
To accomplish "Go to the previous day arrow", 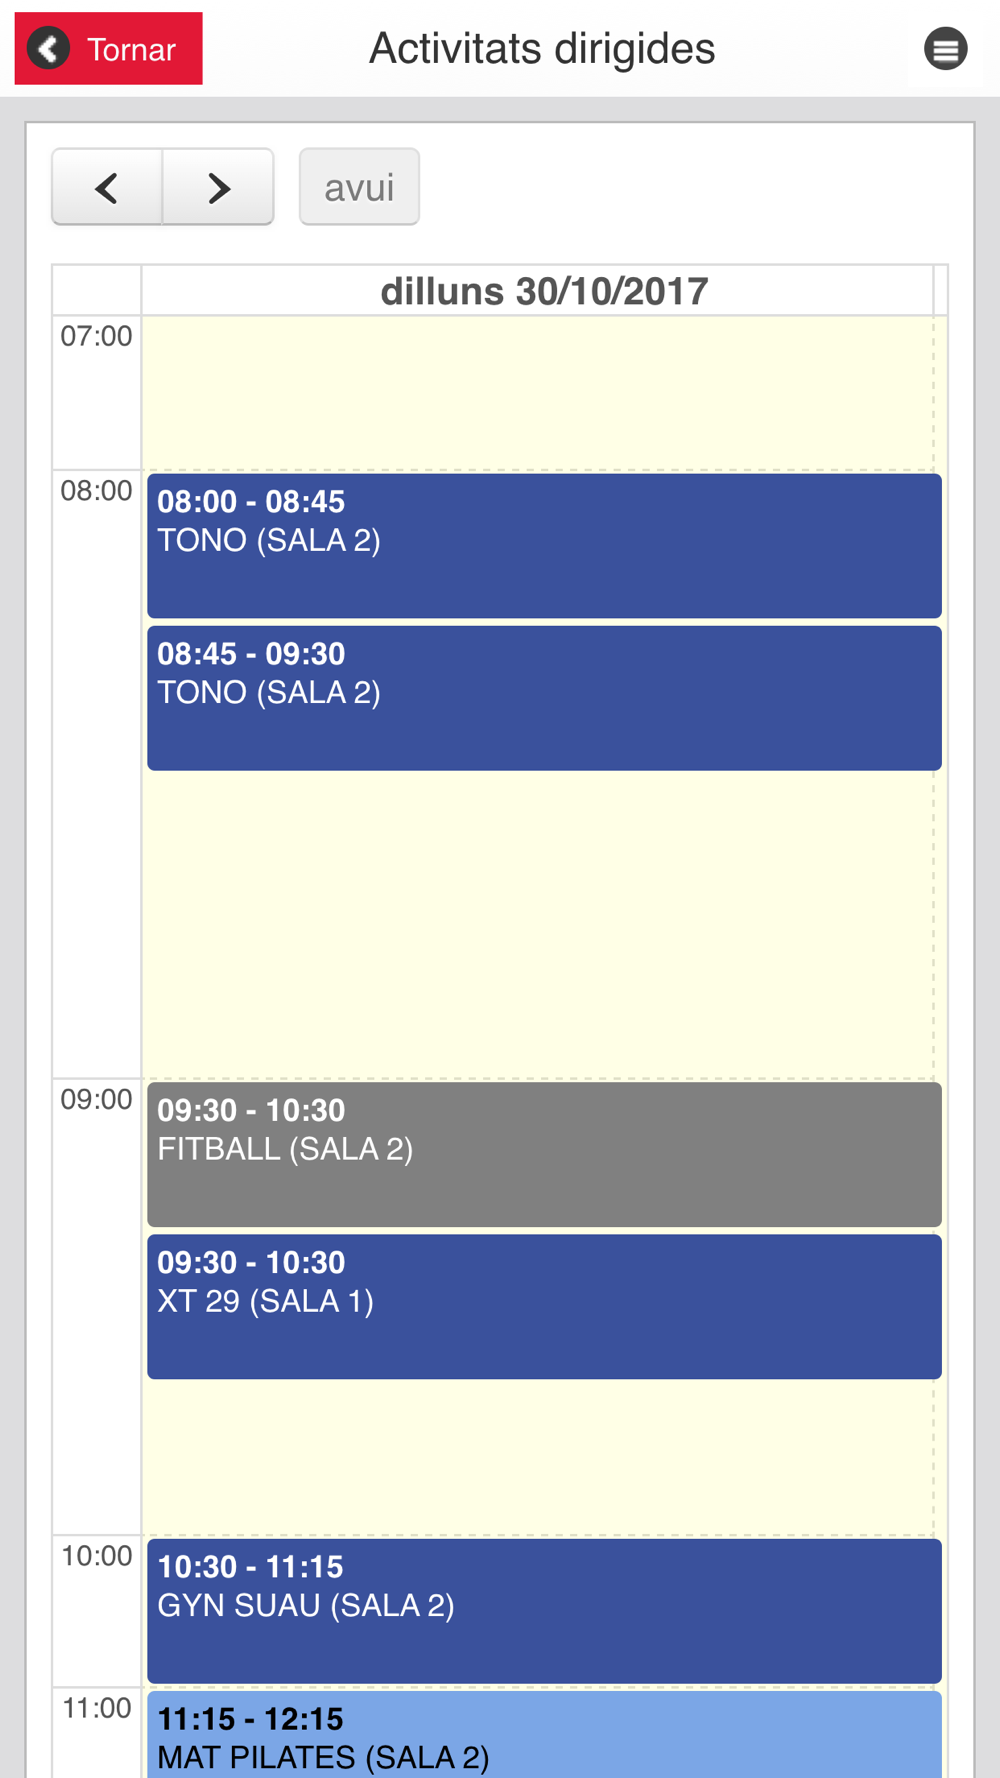I will click(x=107, y=187).
